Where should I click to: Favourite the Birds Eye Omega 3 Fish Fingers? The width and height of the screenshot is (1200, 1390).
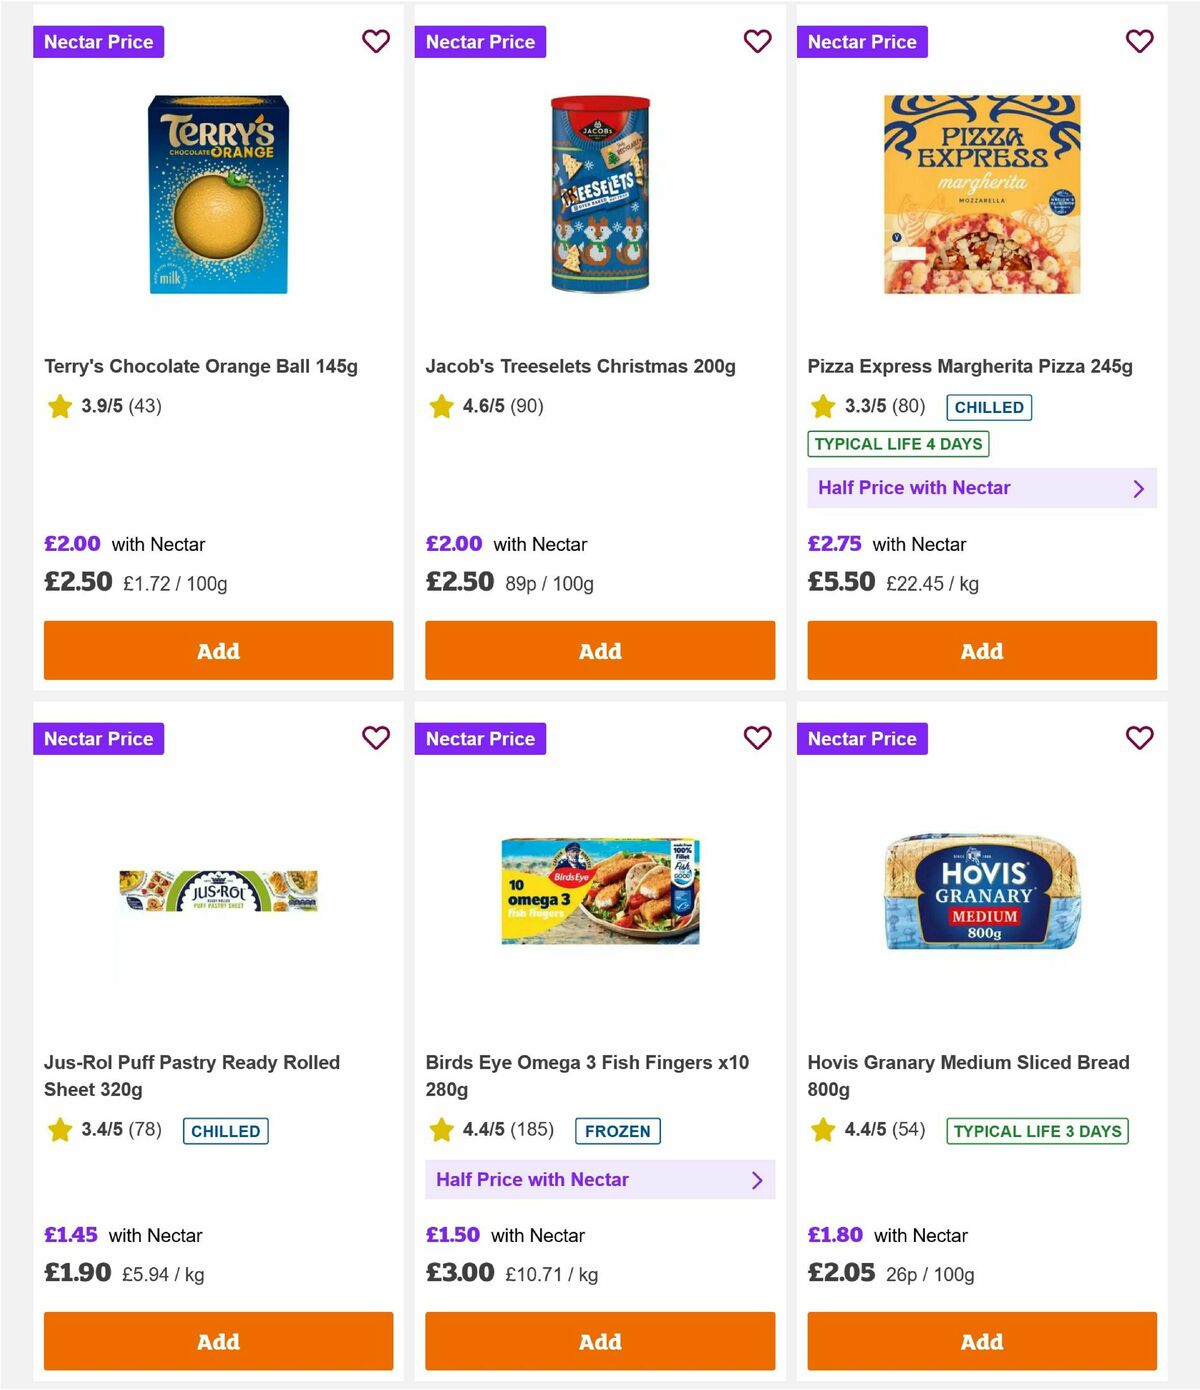757,738
